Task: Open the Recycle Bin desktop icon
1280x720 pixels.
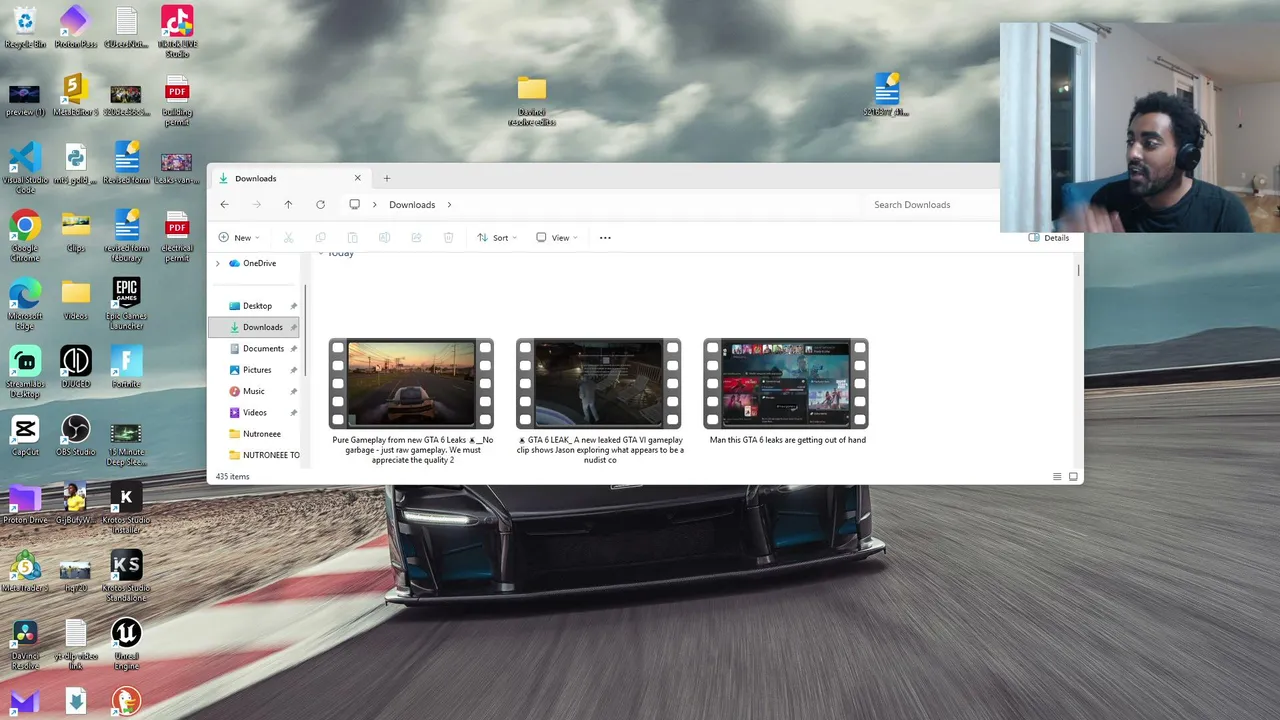Action: coord(25,27)
